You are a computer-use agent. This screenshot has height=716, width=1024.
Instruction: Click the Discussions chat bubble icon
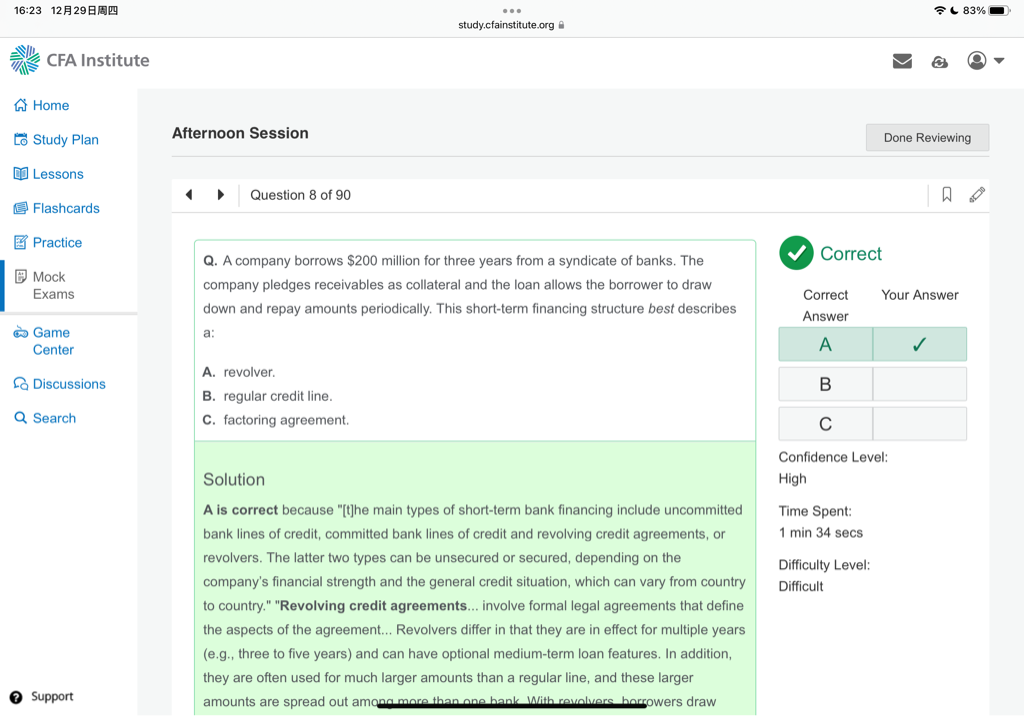point(21,383)
